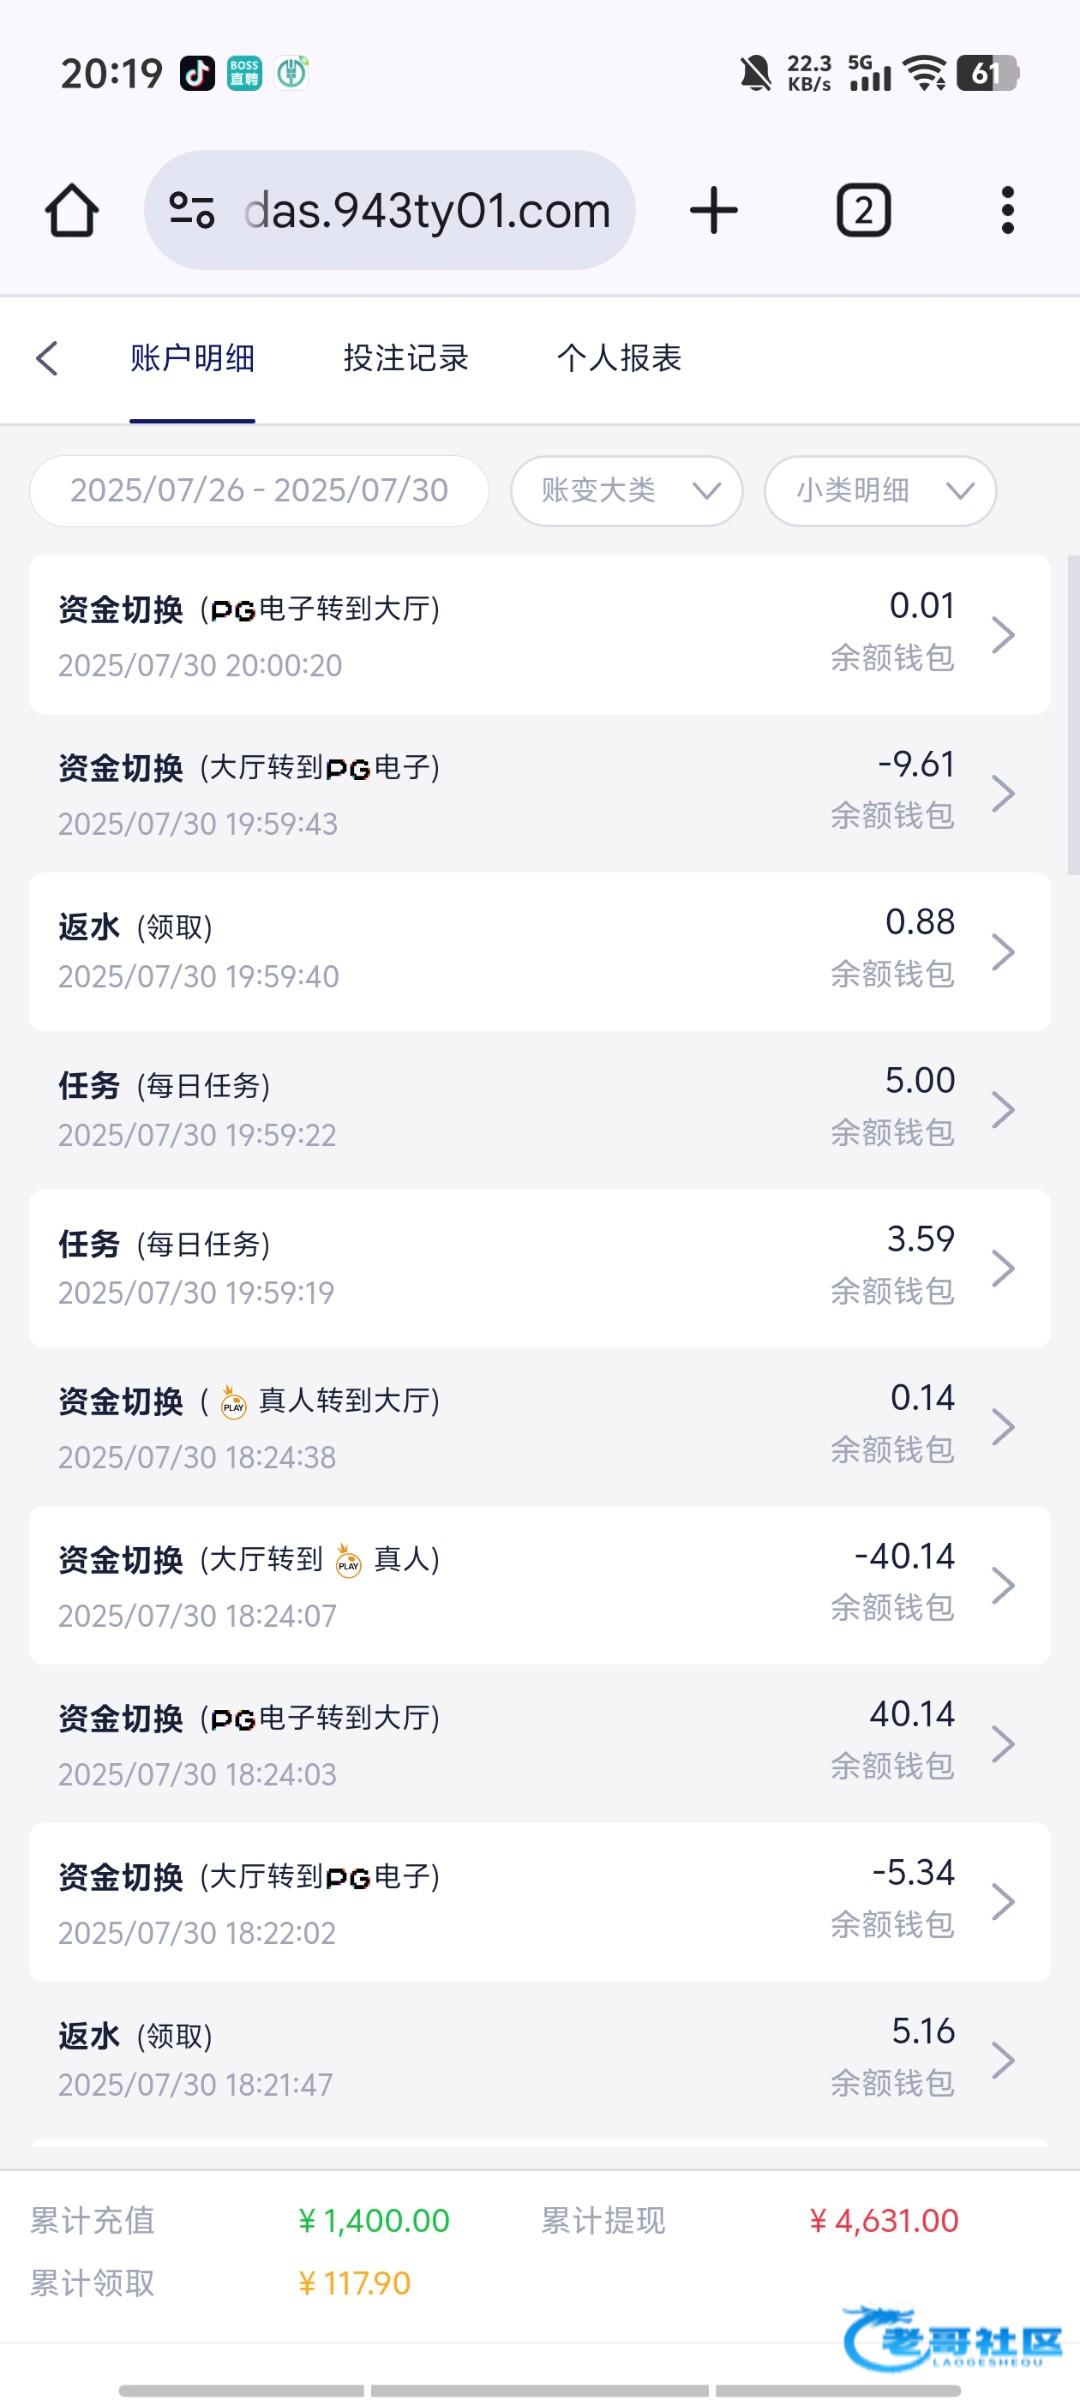Image resolution: width=1080 pixels, height=2400 pixels.
Task: Open the browser three-dot menu
Action: [x=1007, y=211]
